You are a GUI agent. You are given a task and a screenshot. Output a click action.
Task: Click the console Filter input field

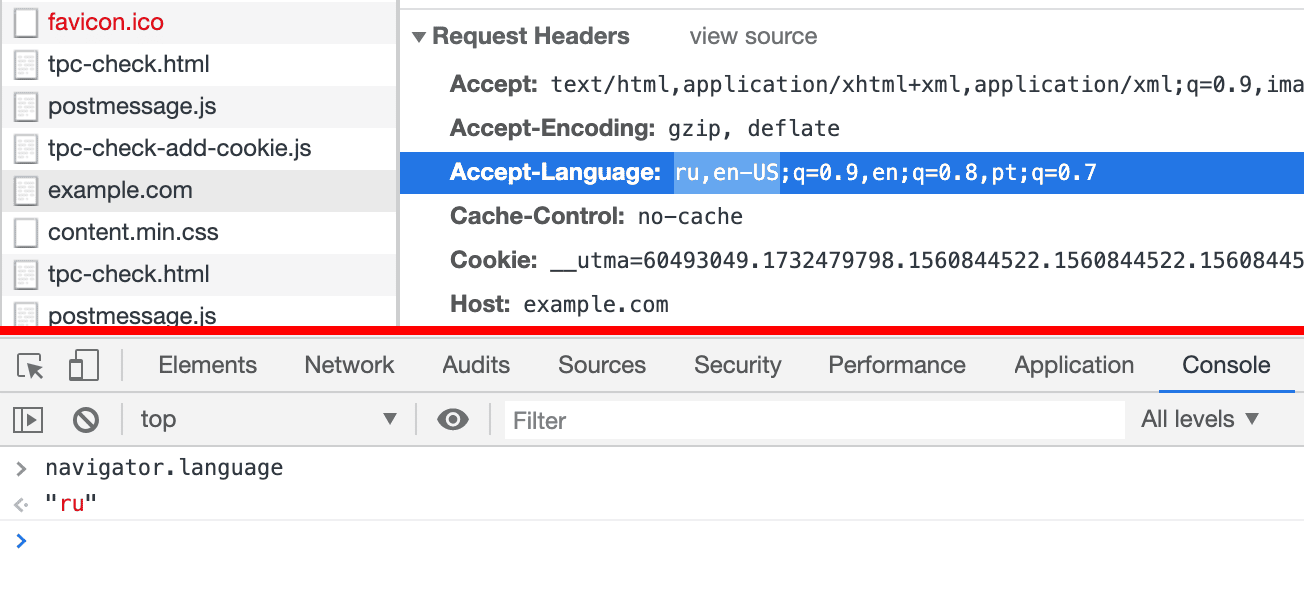814,421
